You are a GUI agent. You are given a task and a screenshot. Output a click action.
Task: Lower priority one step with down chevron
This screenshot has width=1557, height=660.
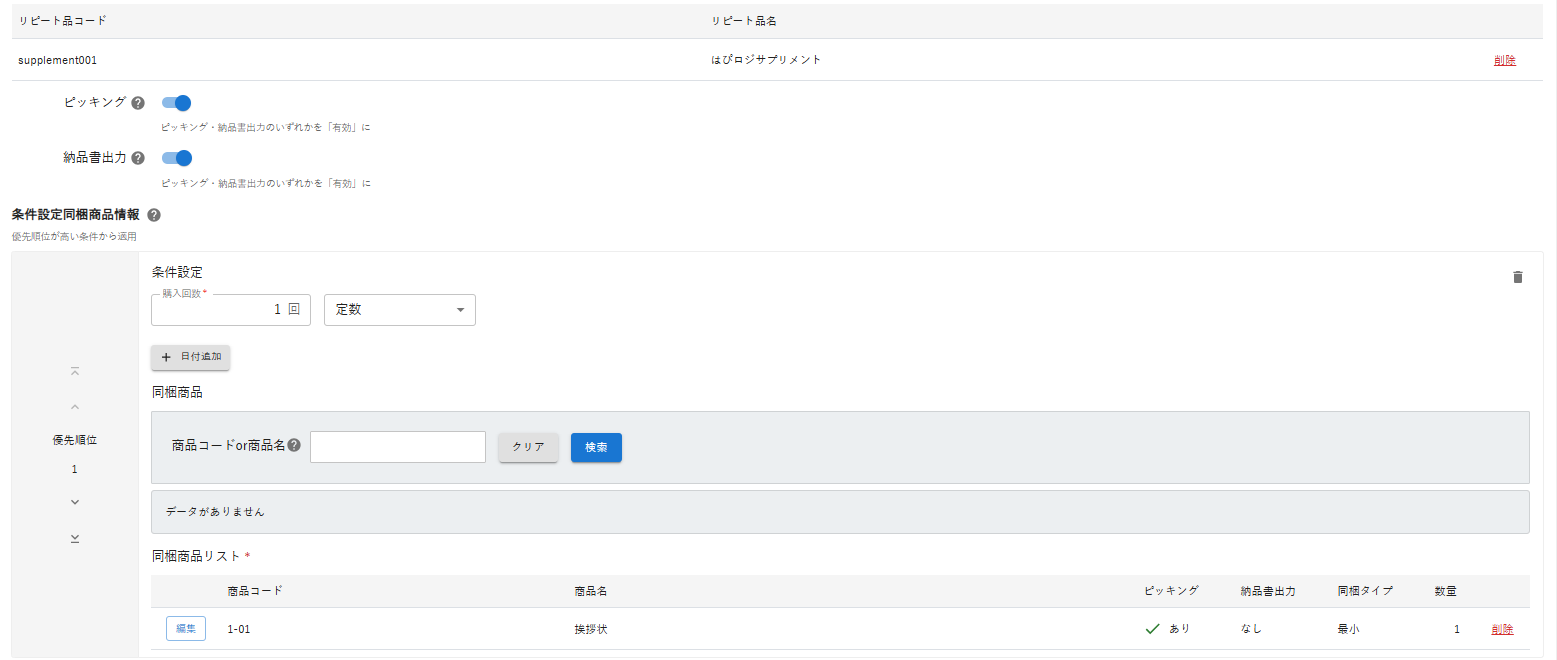(x=75, y=502)
